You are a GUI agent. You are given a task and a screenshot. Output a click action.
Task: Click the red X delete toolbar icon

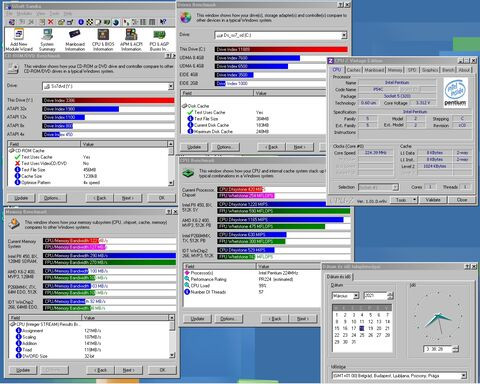(x=50, y=22)
